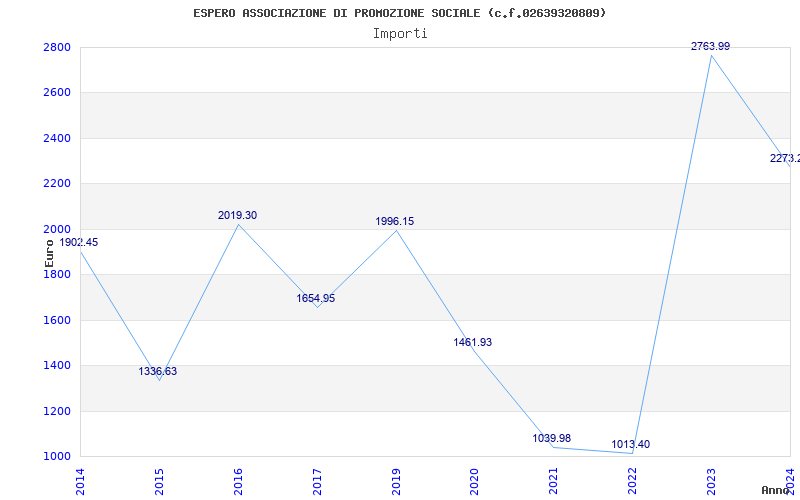Image resolution: width=800 pixels, height=500 pixels.
Task: Click the 1039.98 data label
Action: tap(552, 438)
